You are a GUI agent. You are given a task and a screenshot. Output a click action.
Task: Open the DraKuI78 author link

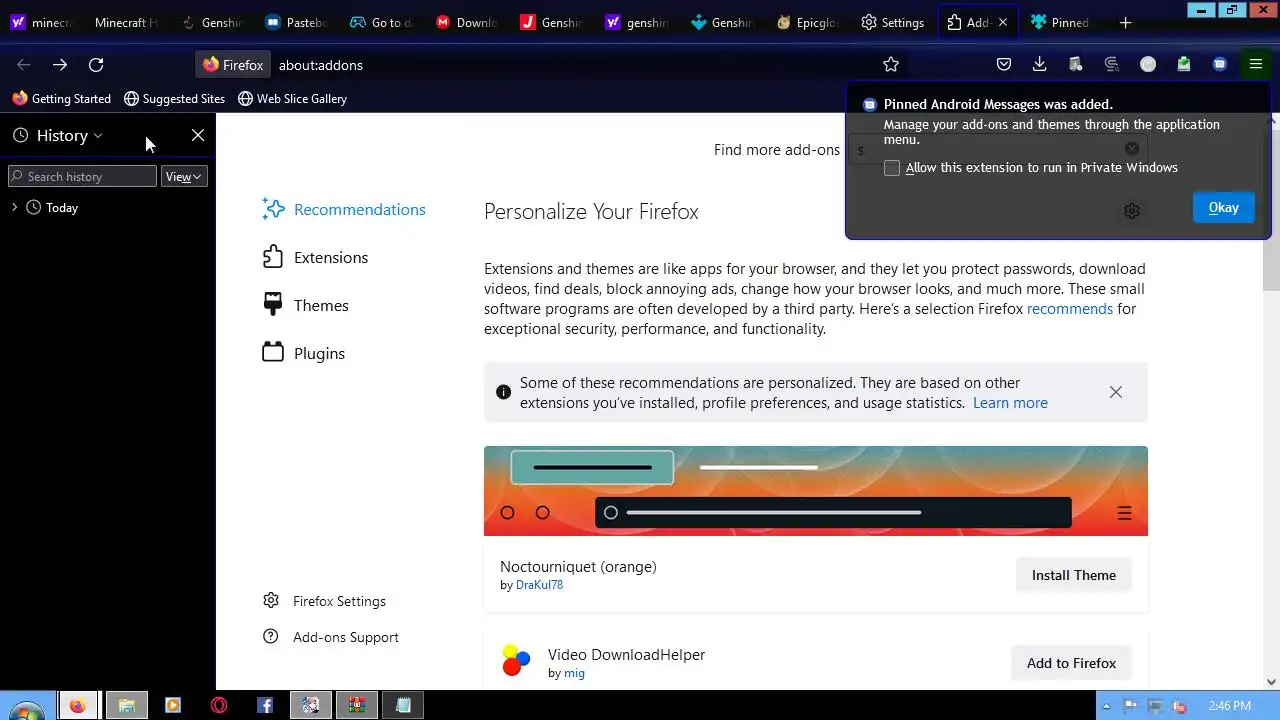[x=539, y=585]
